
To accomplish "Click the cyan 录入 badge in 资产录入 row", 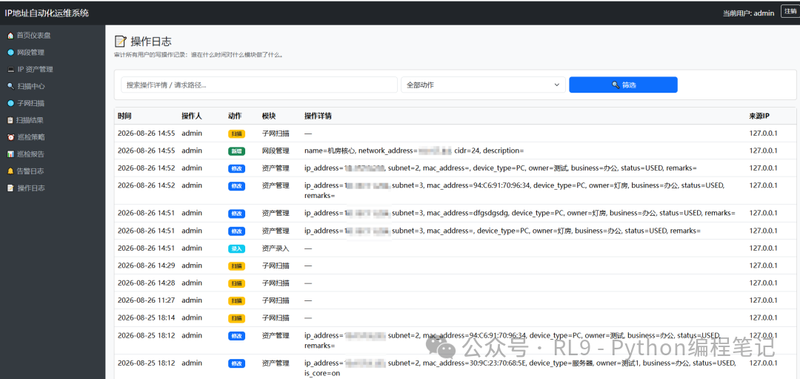I will point(236,249).
